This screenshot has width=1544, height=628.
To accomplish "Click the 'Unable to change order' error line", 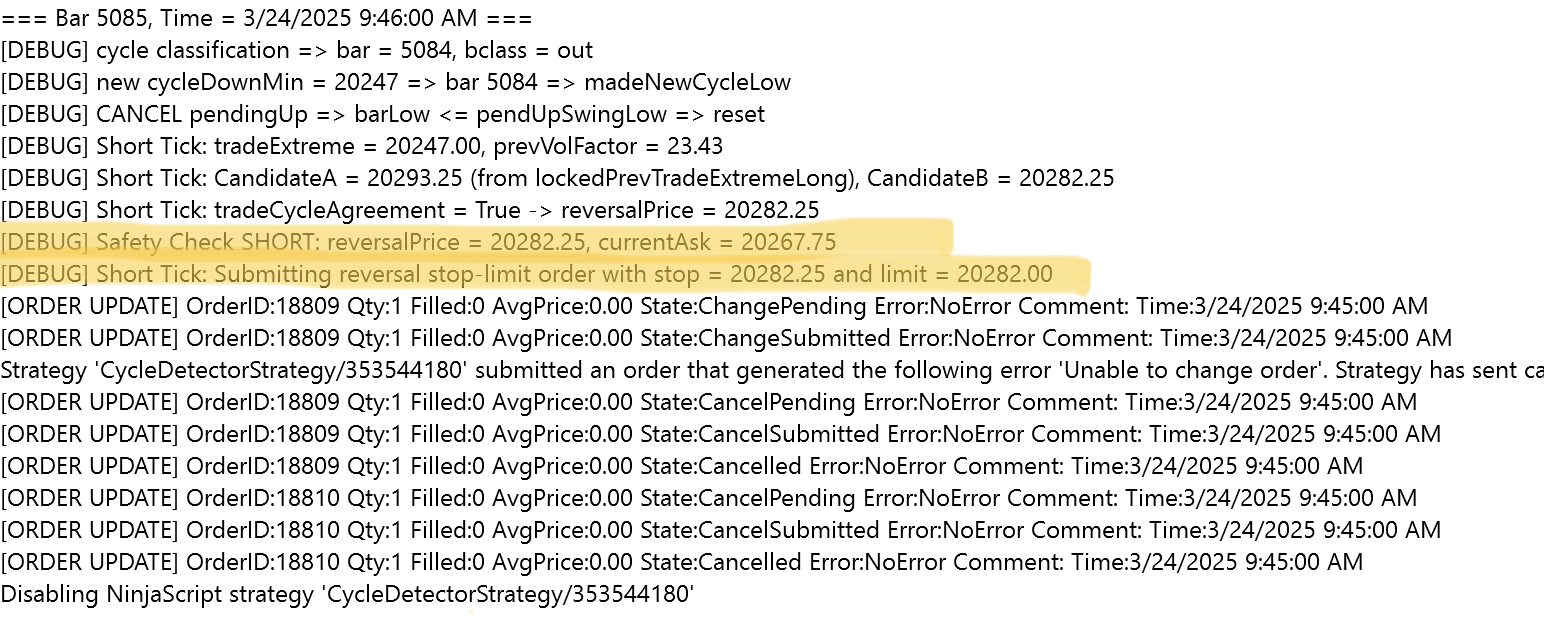I will click(x=770, y=370).
